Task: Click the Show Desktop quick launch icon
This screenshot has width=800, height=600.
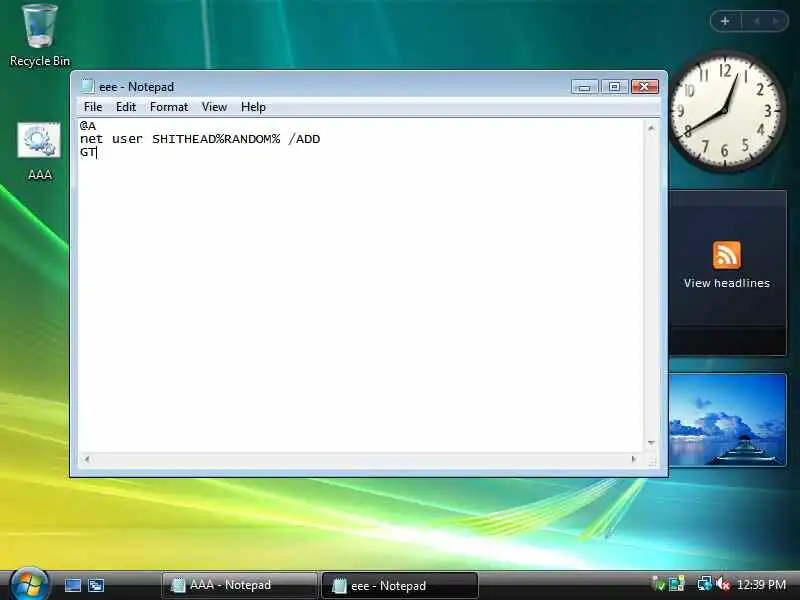Action: [x=72, y=585]
